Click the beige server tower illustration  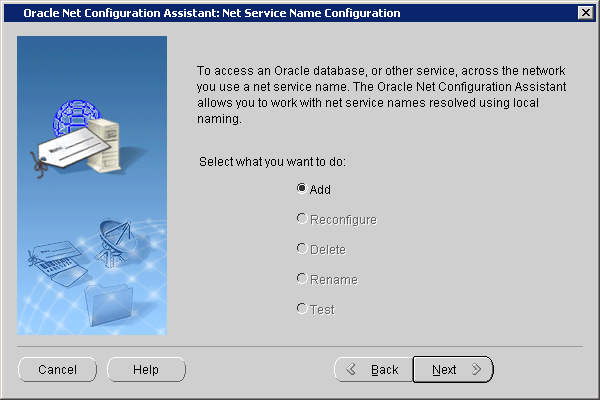click(103, 145)
